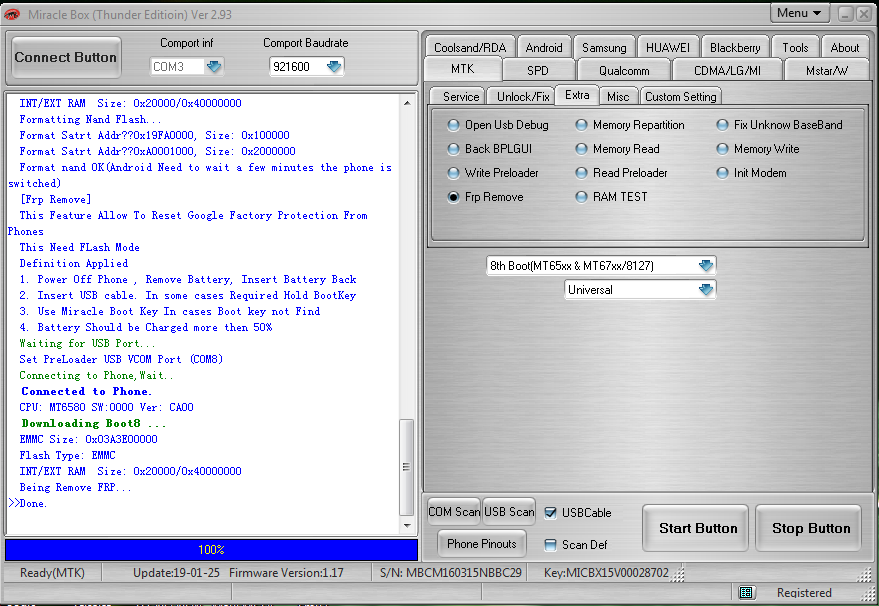
Task: Open the Mstar/W tab
Action: [827, 71]
